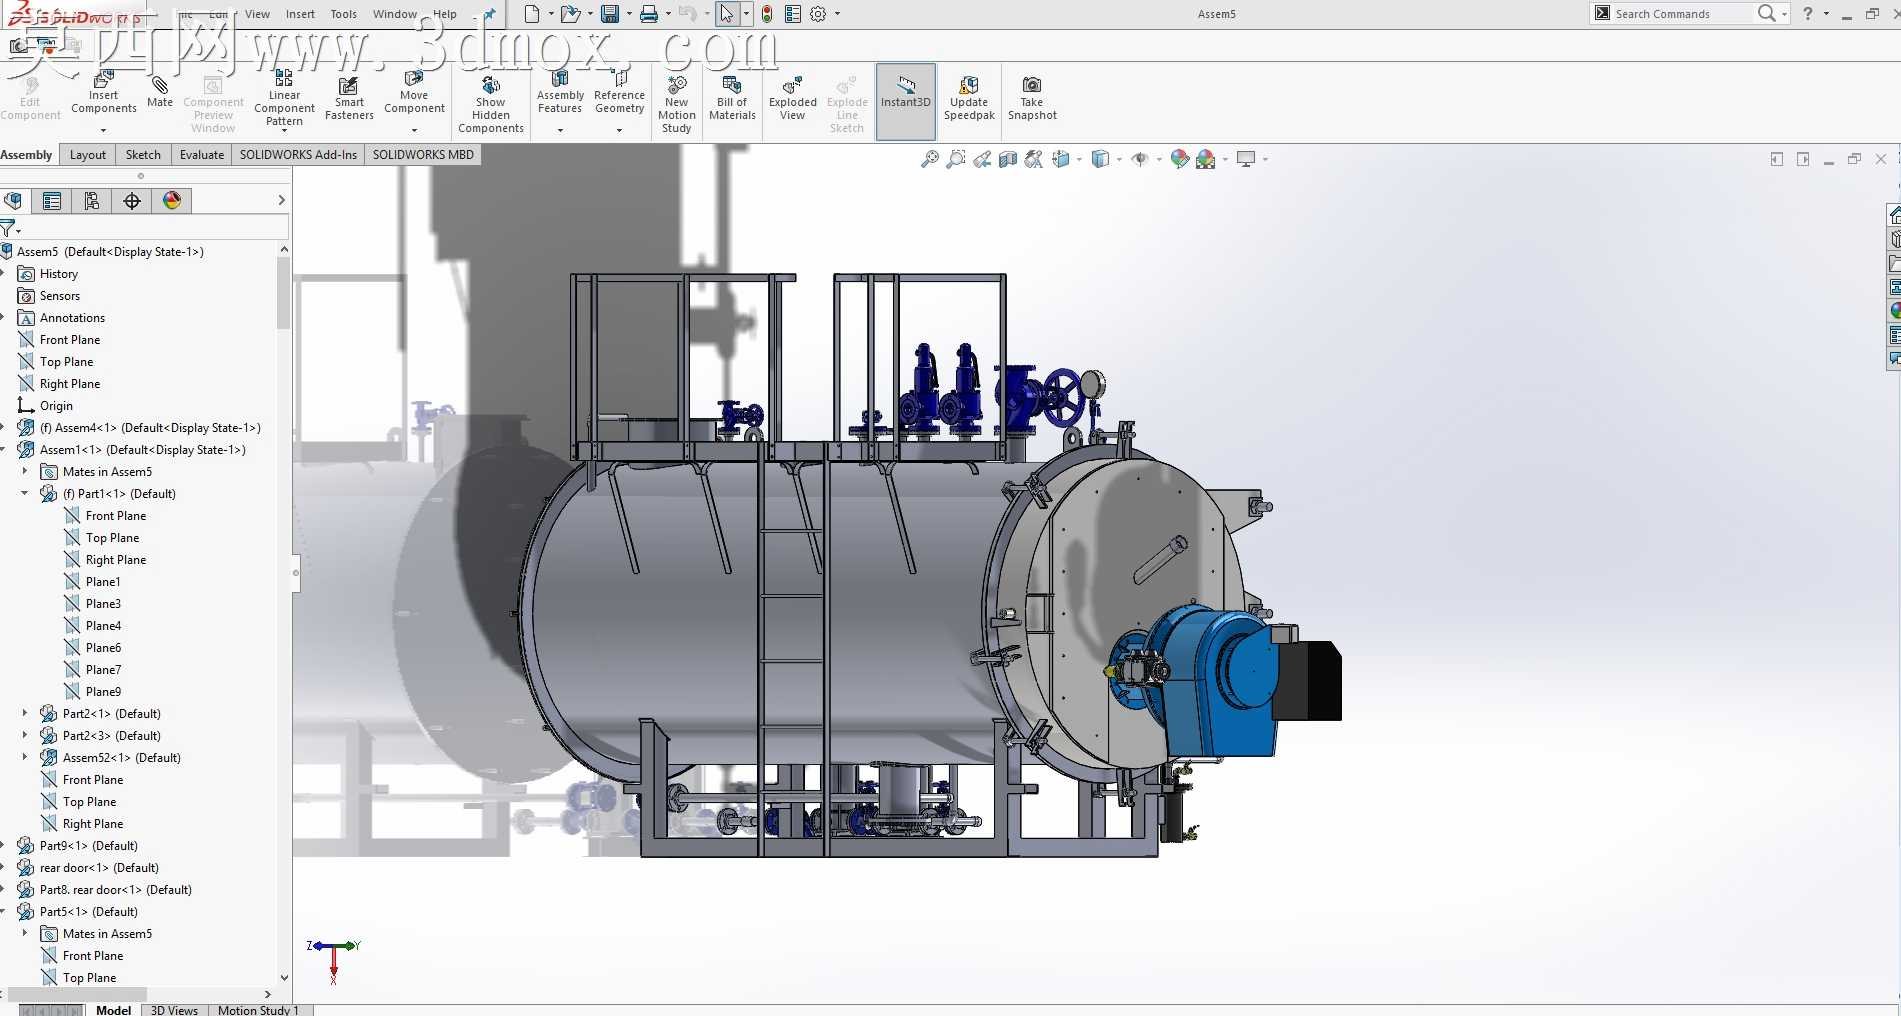
Task: Expand Part2<1> (Default) node
Action: 25,713
